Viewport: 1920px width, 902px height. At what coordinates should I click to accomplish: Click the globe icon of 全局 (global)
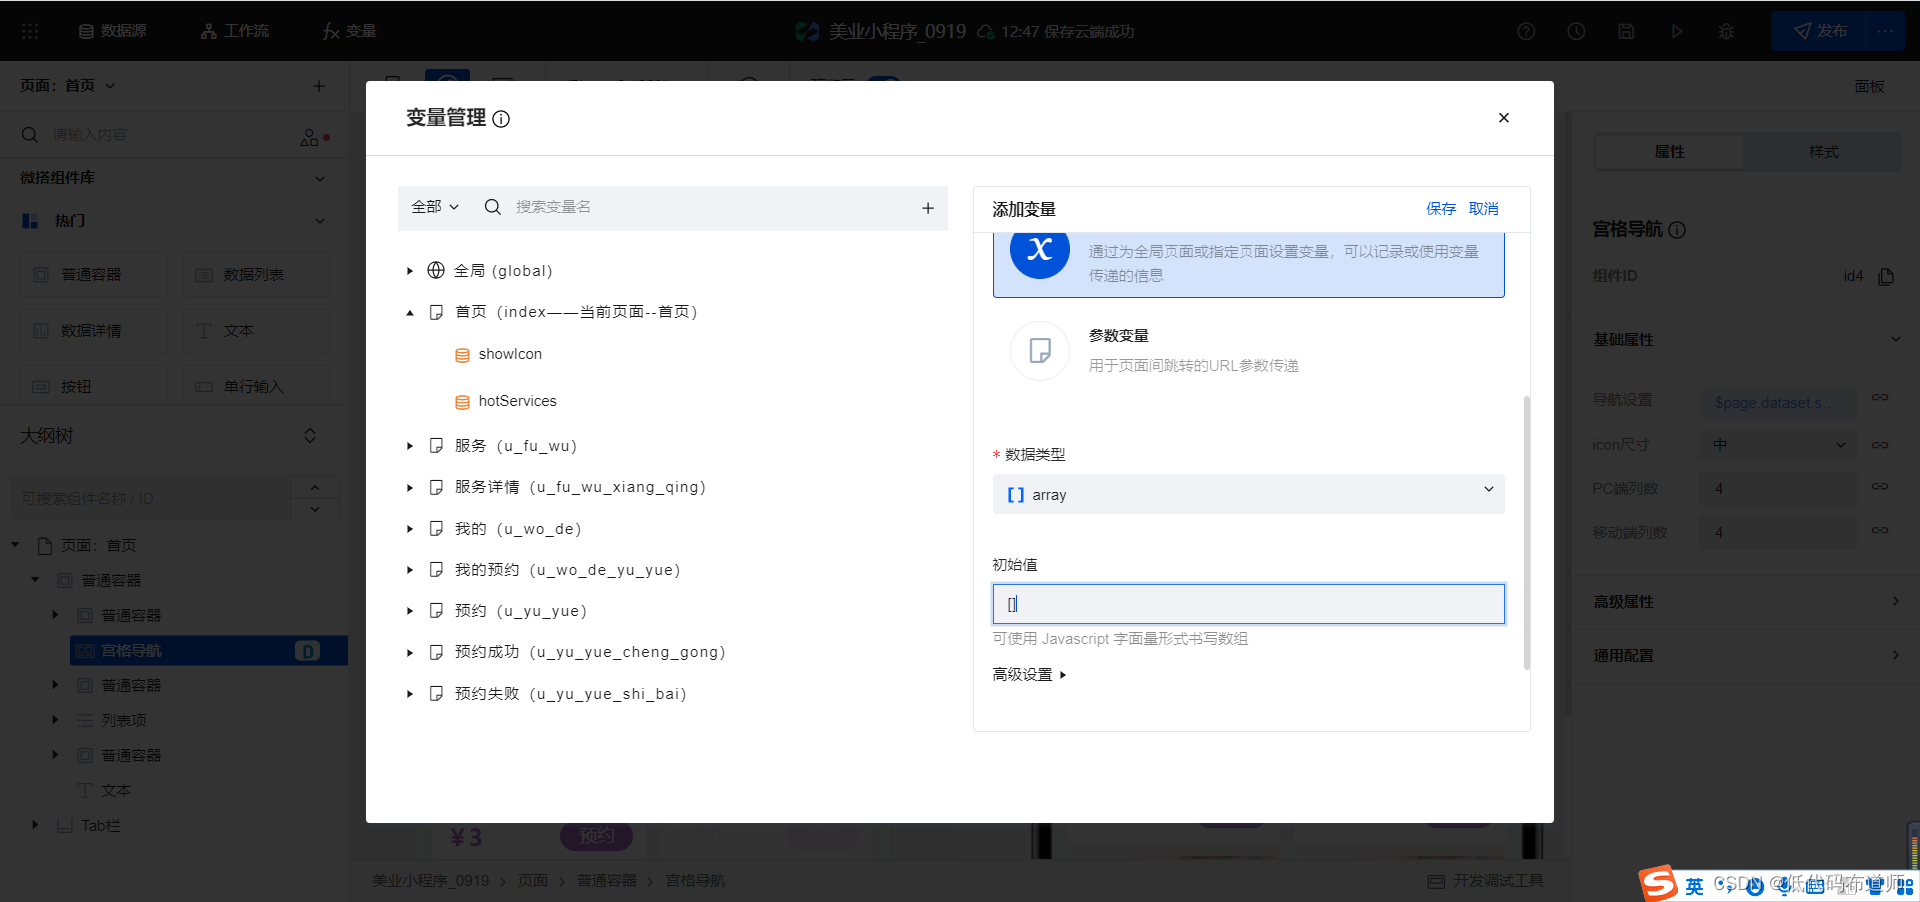pyautogui.click(x=436, y=270)
